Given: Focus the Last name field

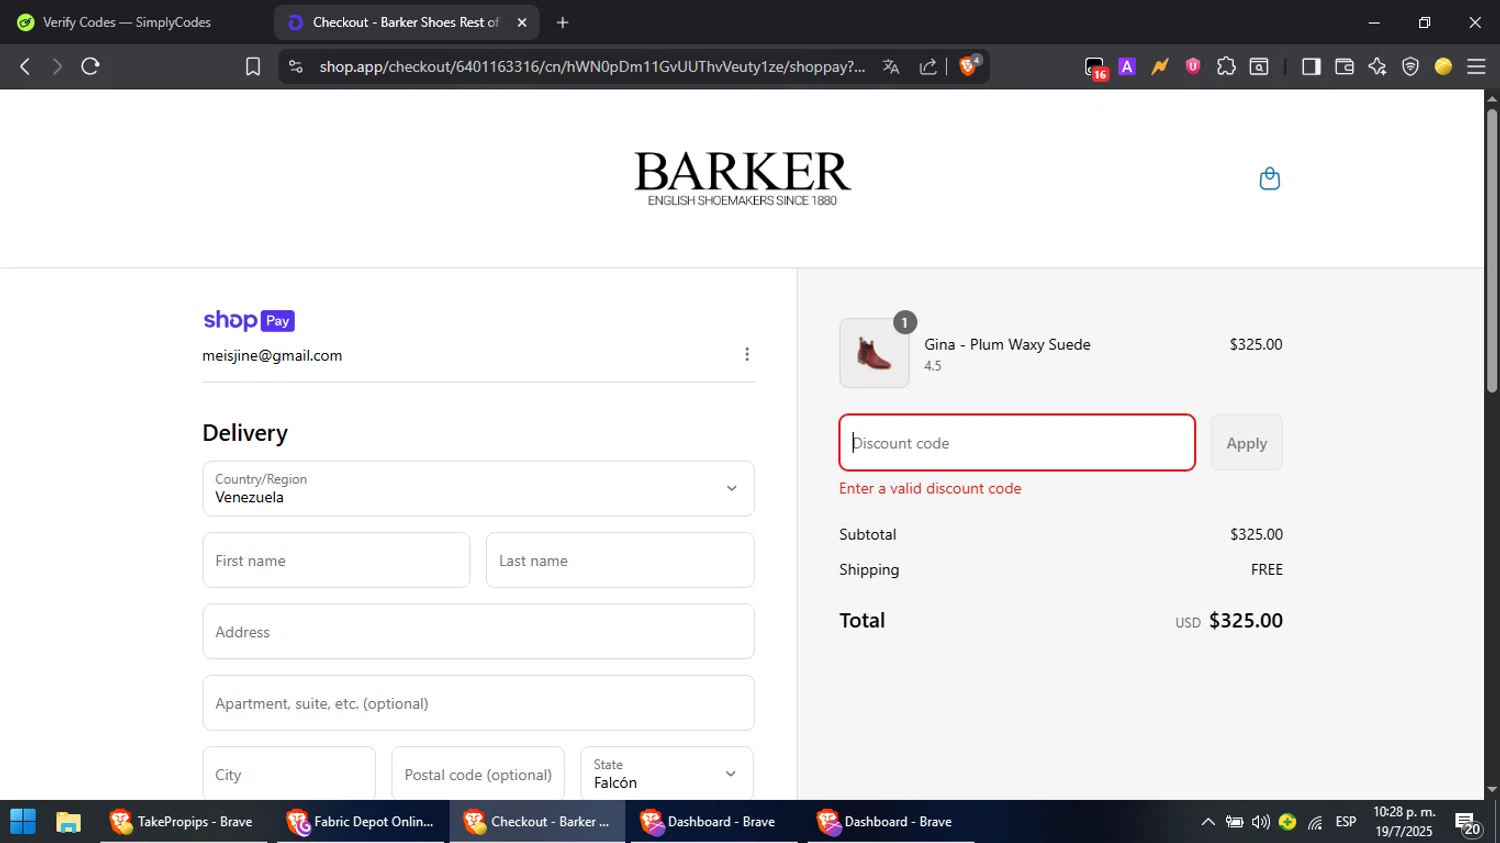Looking at the screenshot, I should [x=620, y=560].
